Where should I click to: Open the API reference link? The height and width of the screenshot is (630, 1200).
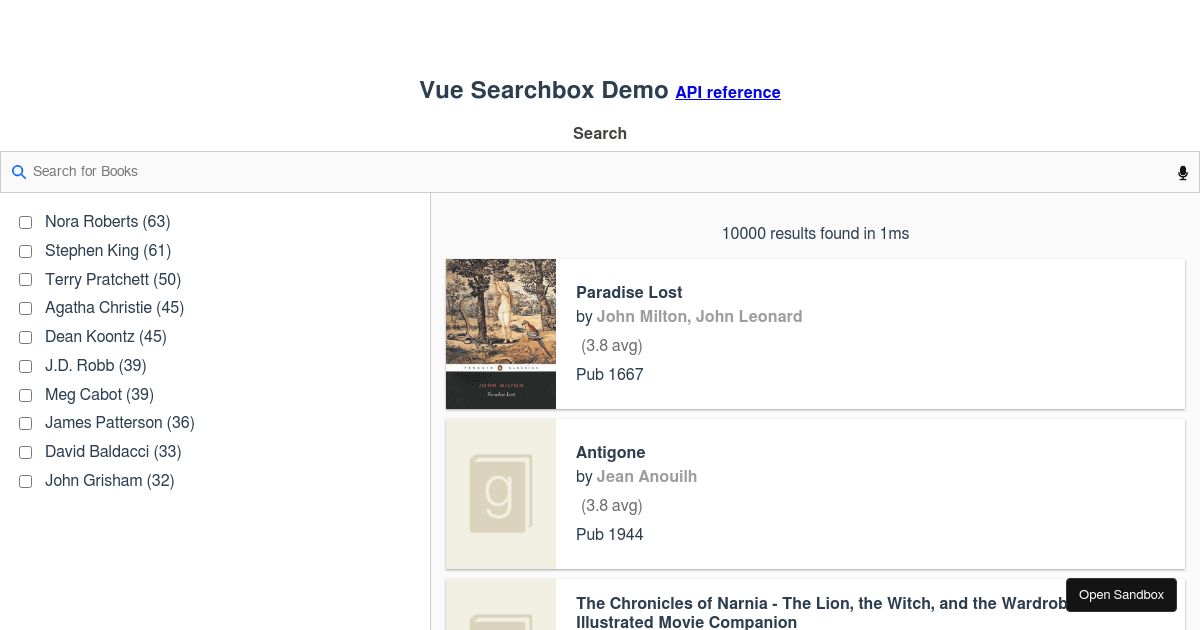[728, 92]
